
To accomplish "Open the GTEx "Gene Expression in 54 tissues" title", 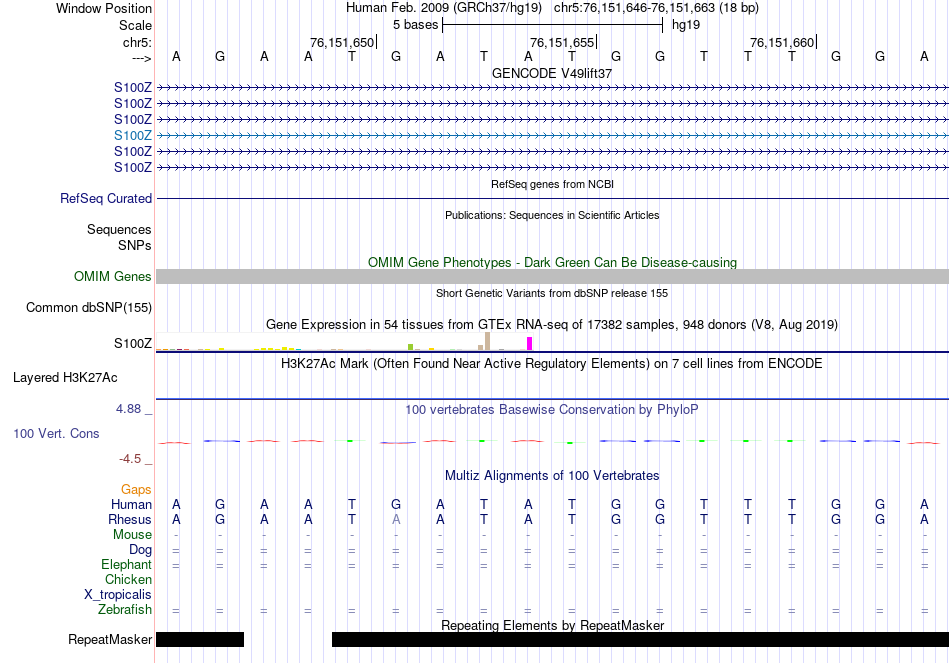I will pyautogui.click(x=552, y=325).
